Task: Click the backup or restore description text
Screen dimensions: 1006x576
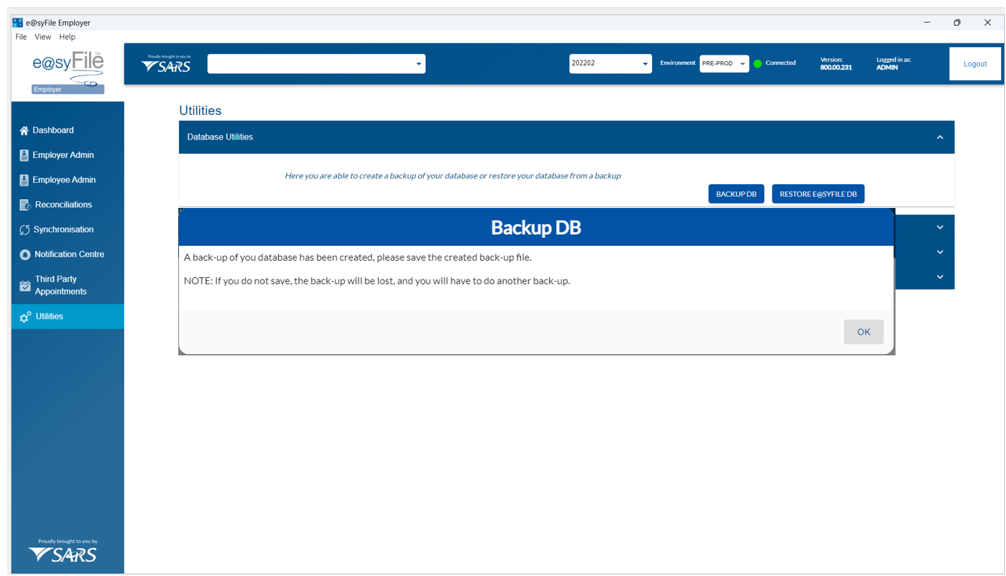Action: coord(453,176)
